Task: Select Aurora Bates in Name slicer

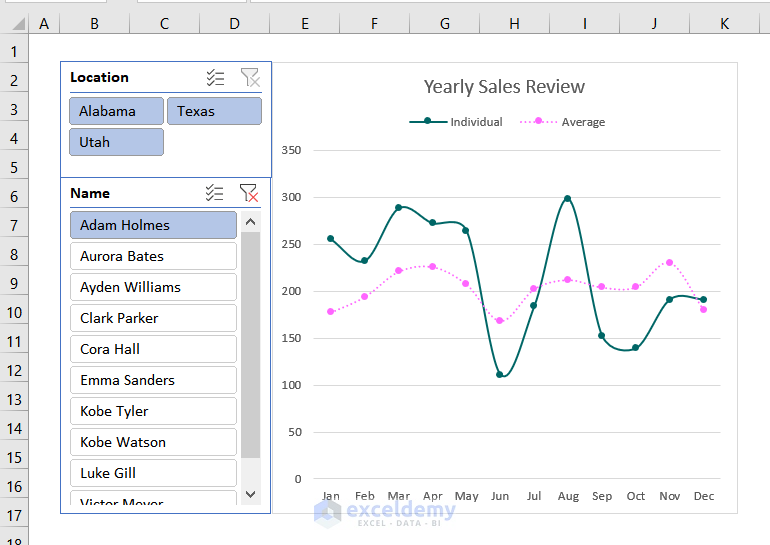Action: tap(153, 256)
